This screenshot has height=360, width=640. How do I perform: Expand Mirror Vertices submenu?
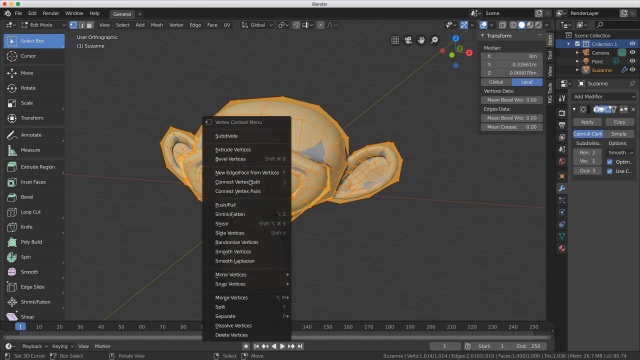pyautogui.click(x=247, y=275)
